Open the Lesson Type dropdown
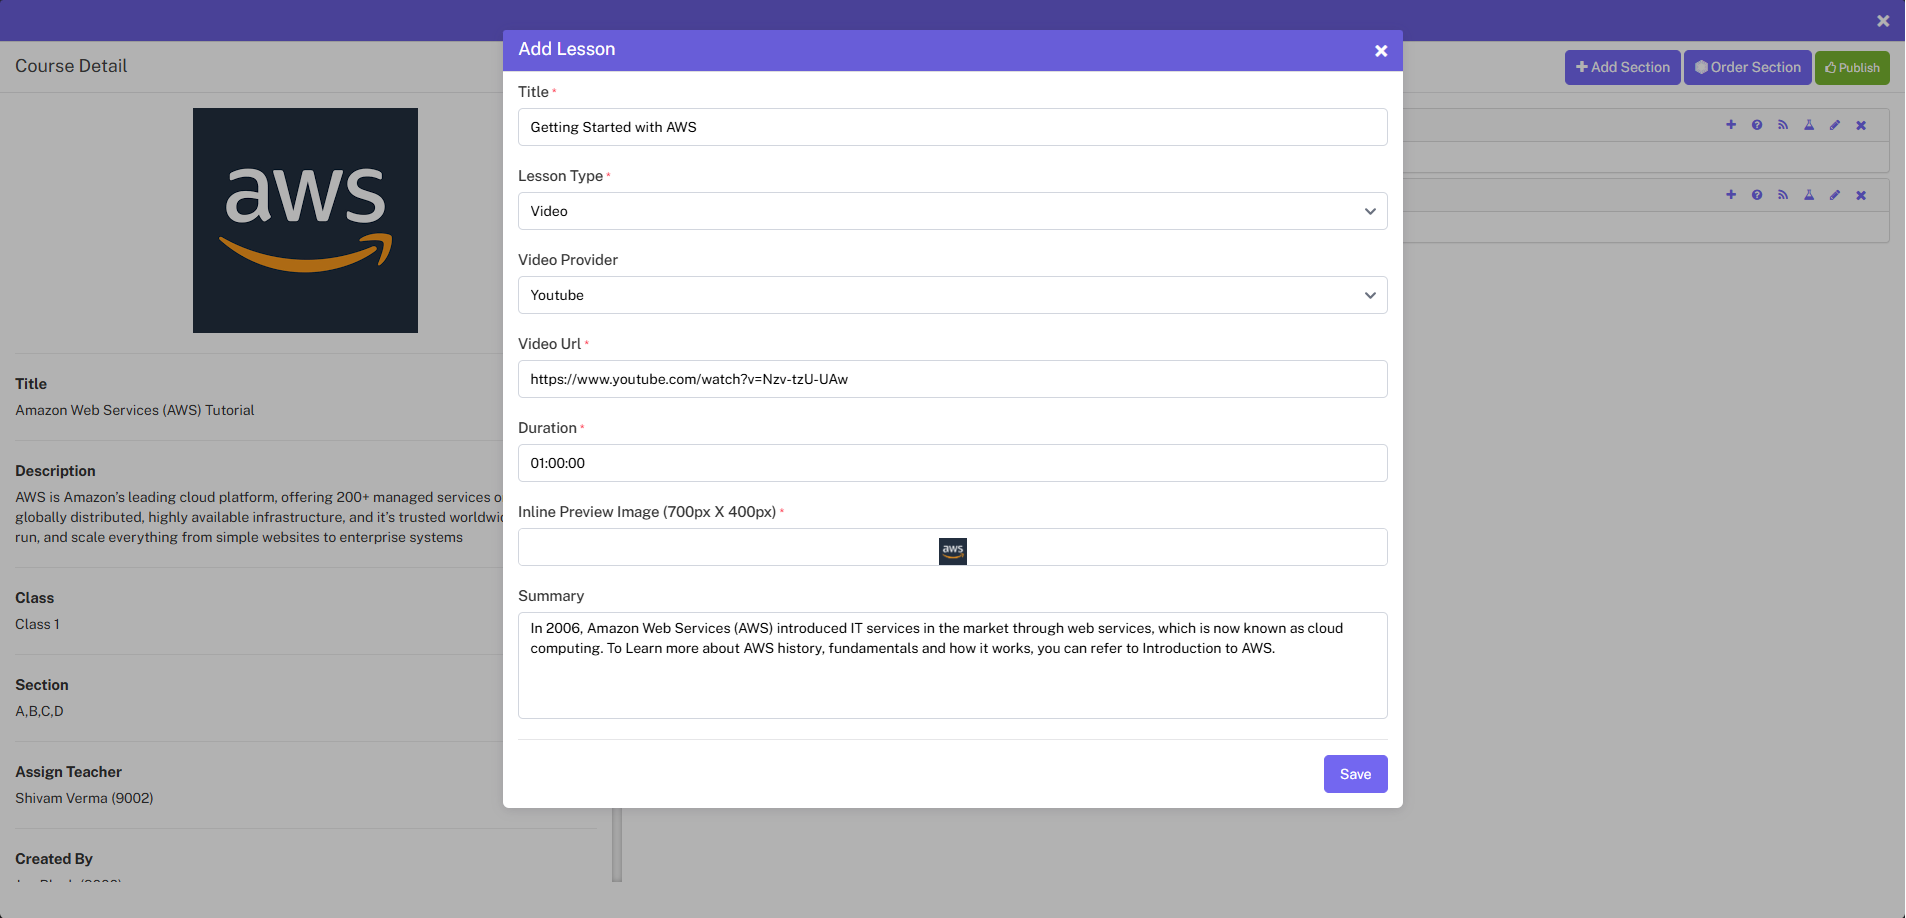 click(x=951, y=211)
